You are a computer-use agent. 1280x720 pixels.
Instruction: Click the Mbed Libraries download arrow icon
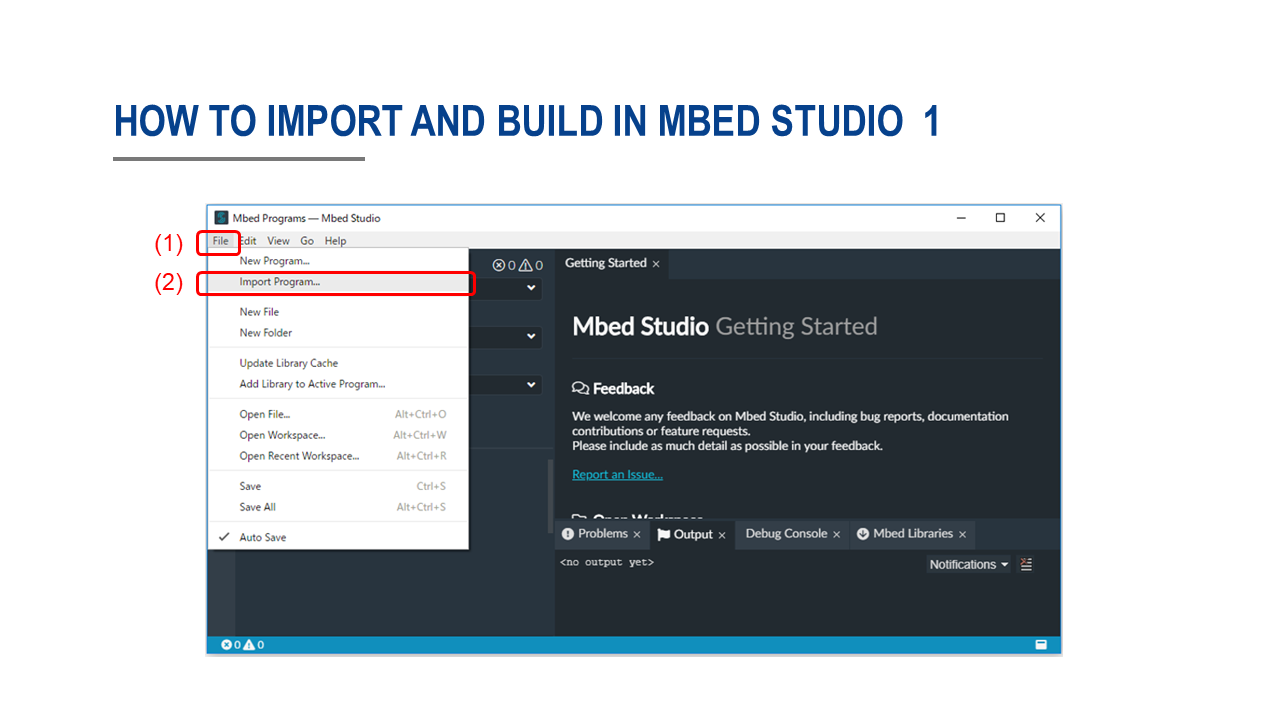(863, 534)
